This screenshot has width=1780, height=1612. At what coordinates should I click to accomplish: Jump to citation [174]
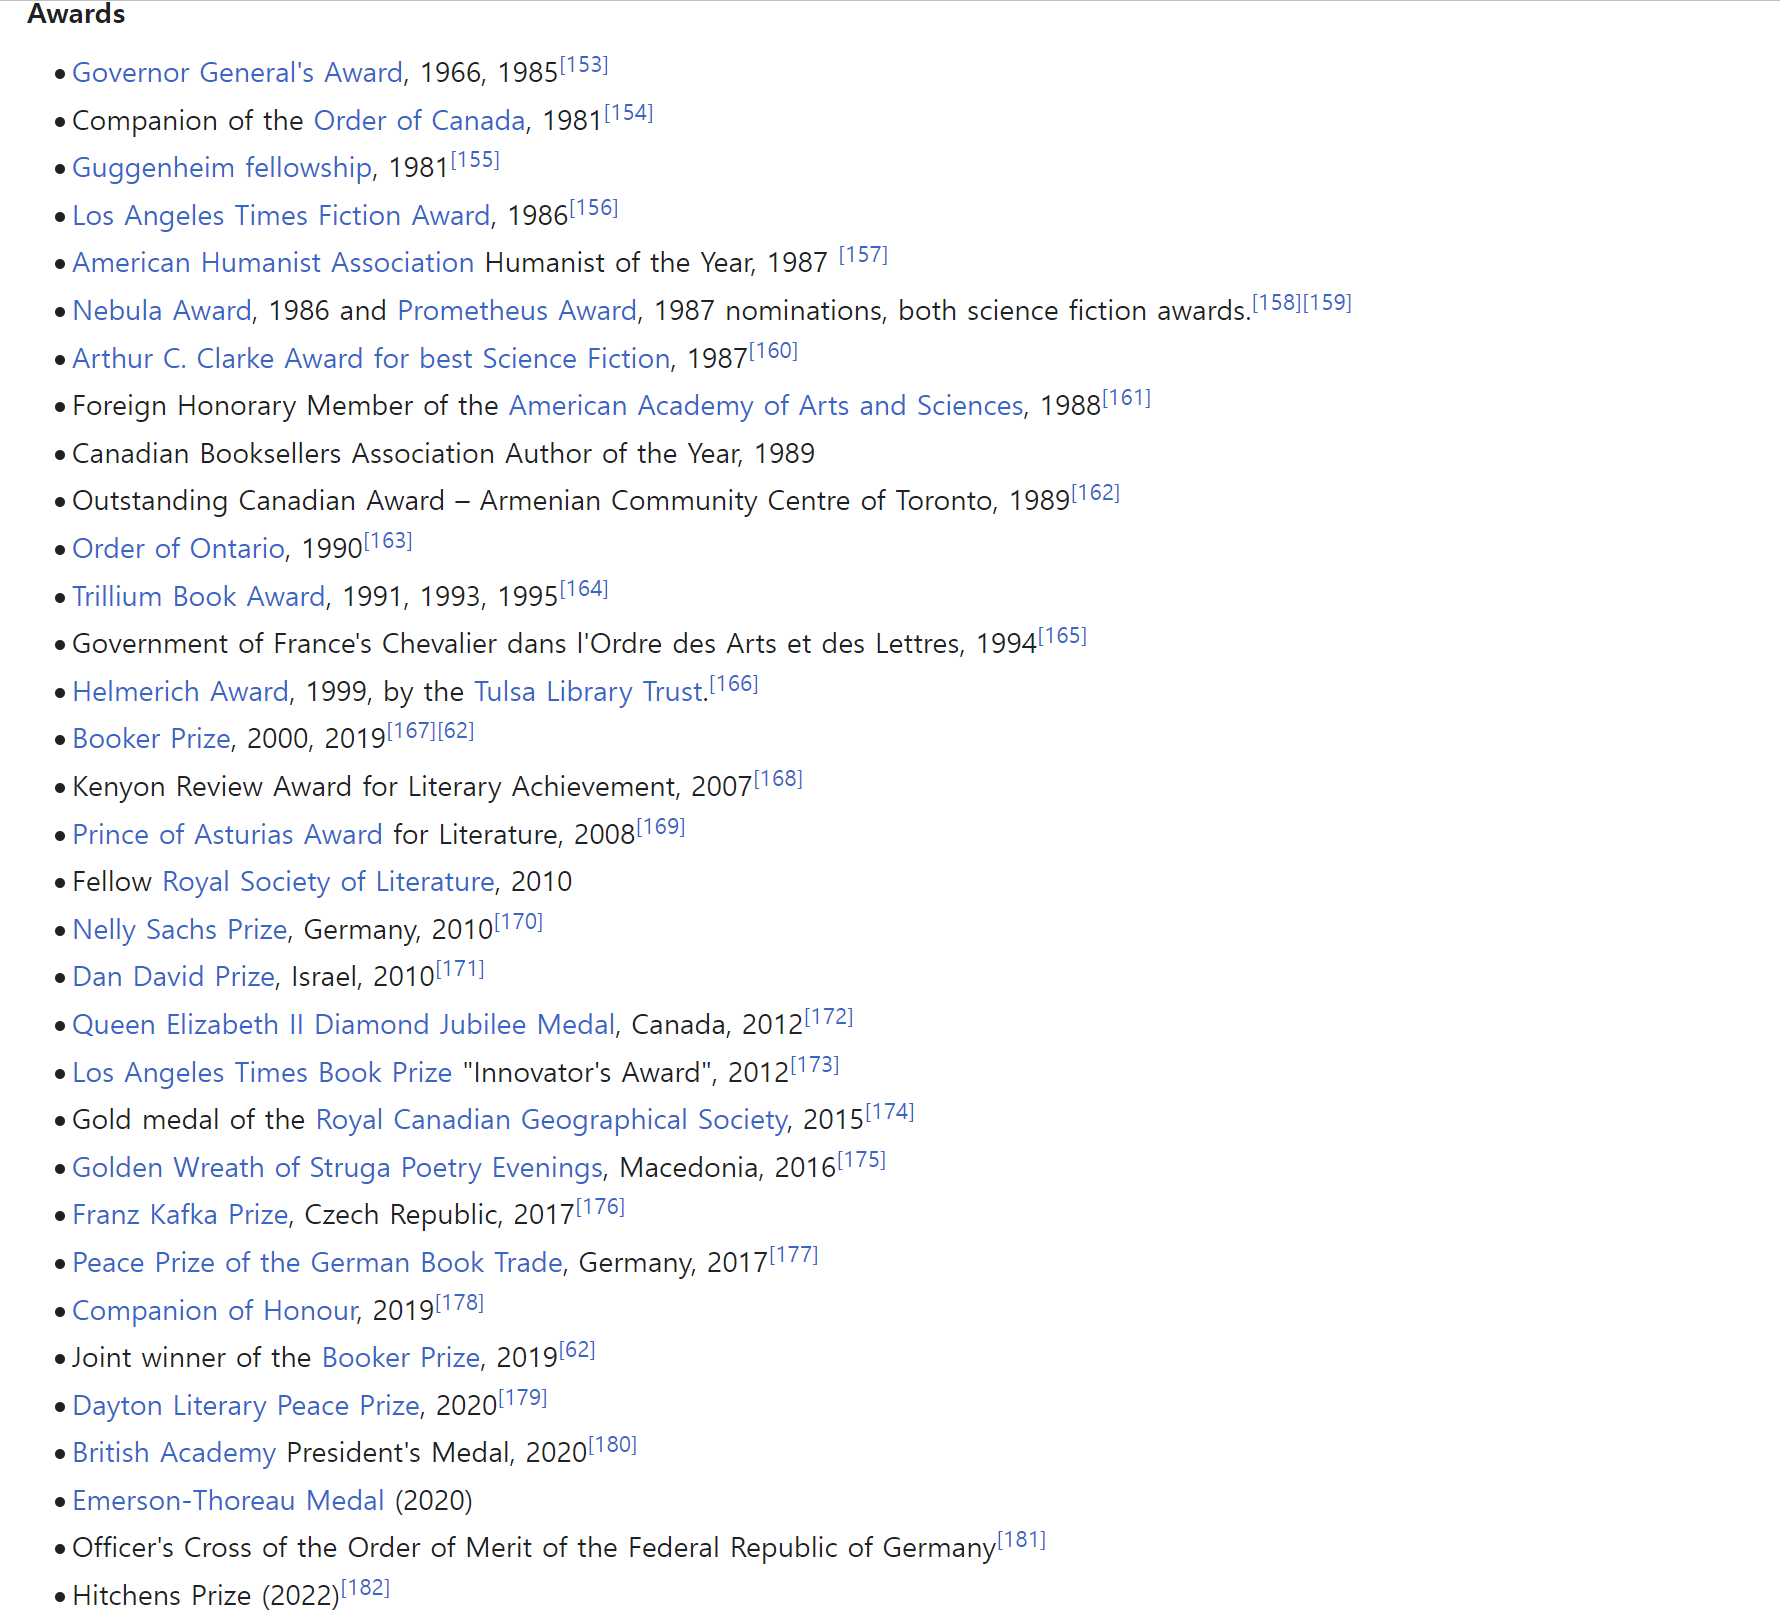click(890, 1112)
